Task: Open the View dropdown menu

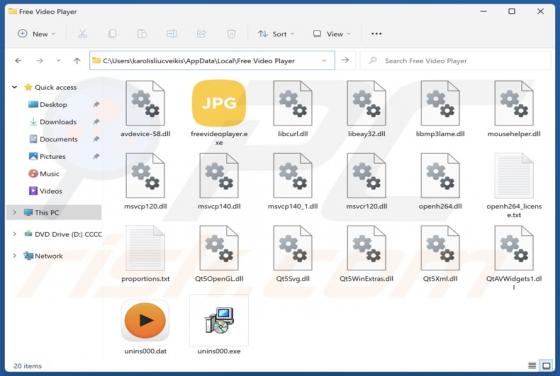Action: [x=332, y=34]
